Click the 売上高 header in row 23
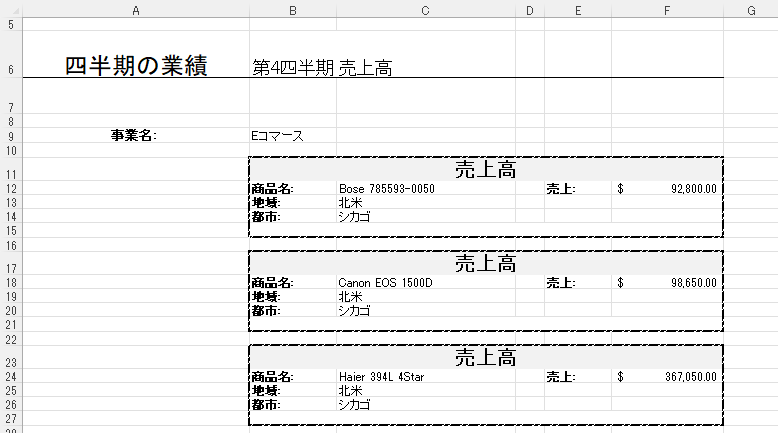 (486, 357)
